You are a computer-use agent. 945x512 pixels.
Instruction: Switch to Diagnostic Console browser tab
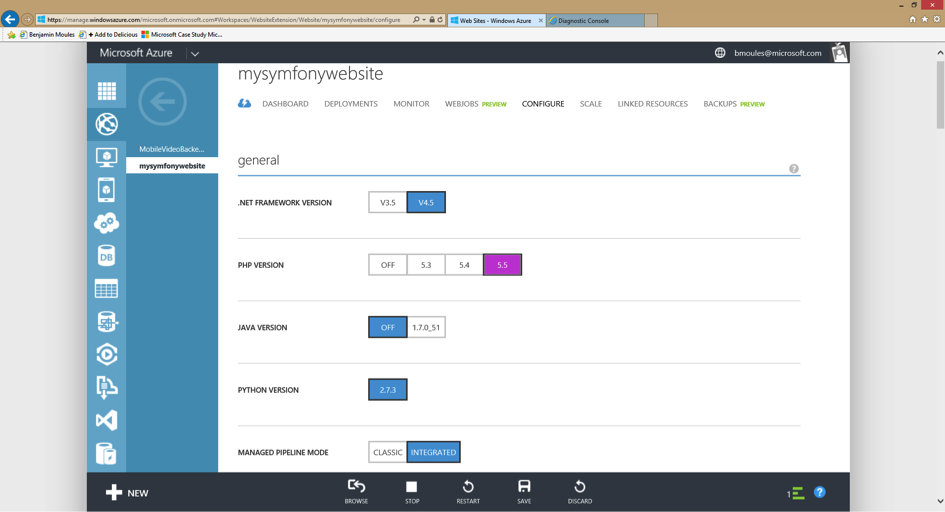[595, 20]
